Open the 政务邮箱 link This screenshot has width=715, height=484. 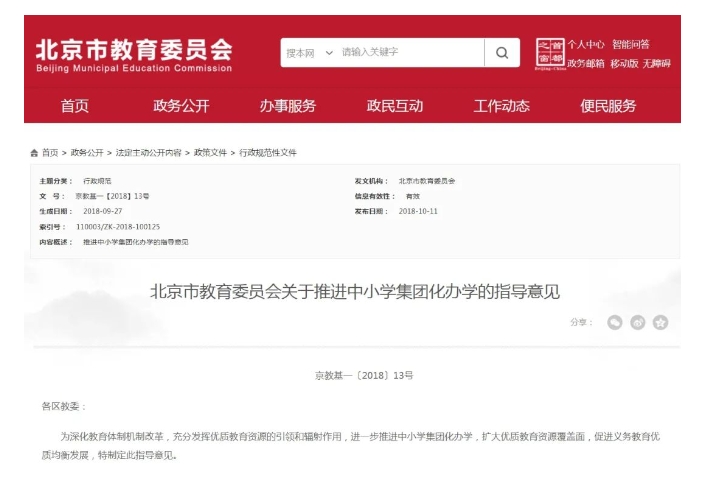[586, 63]
